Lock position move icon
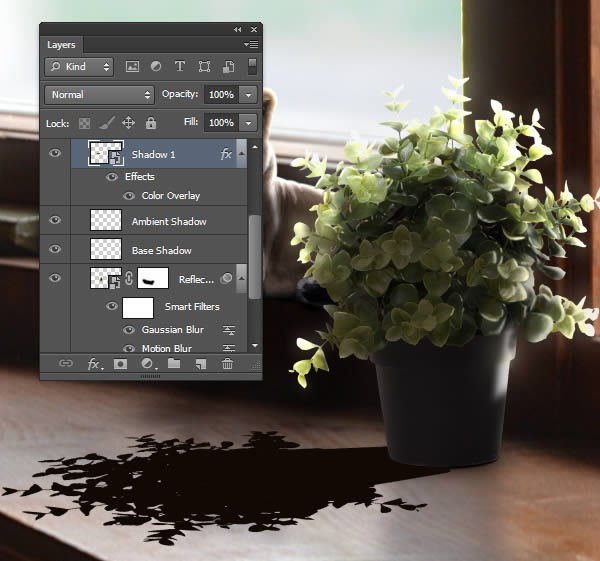 tap(128, 123)
